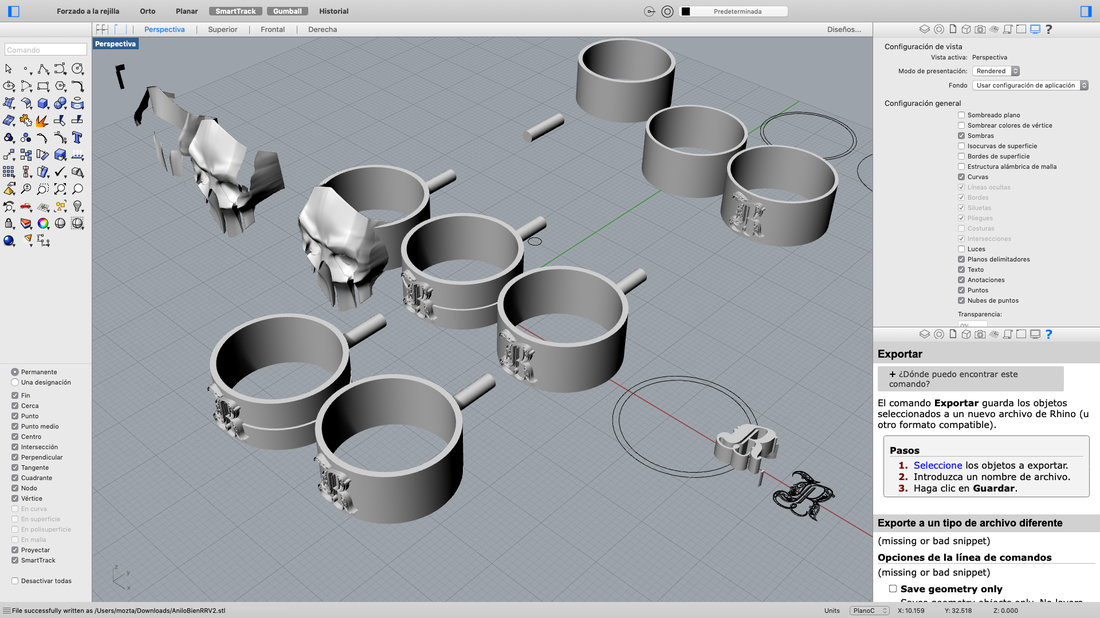Open the Predeterminada layer dropdown
This screenshot has width=1100, height=618.
[738, 11]
